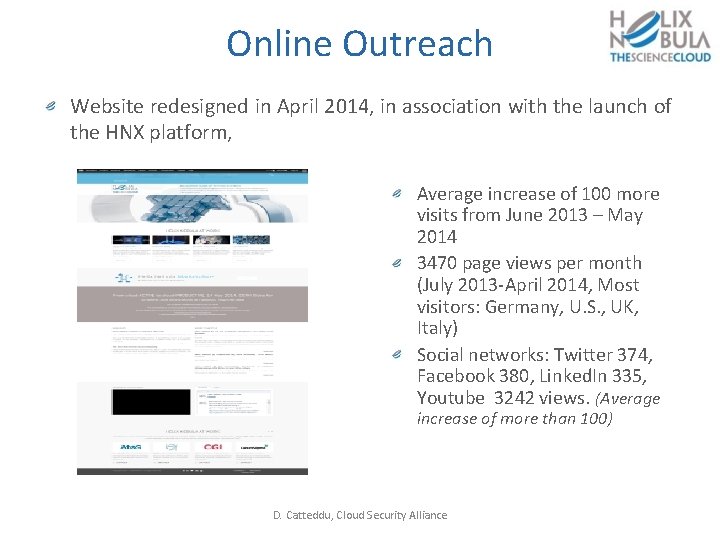This screenshot has height=540, width=720.
Task: Click the 'Online Outreach' slide title
Action: pyautogui.click(x=360, y=44)
